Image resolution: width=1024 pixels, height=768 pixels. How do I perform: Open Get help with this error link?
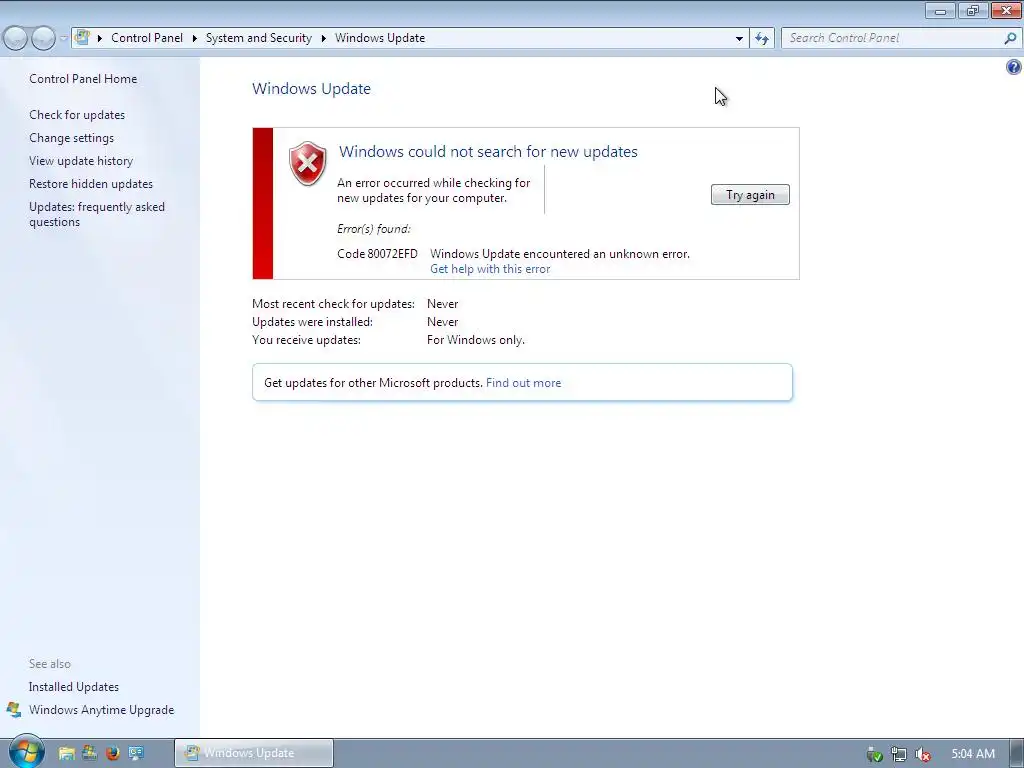(x=490, y=269)
